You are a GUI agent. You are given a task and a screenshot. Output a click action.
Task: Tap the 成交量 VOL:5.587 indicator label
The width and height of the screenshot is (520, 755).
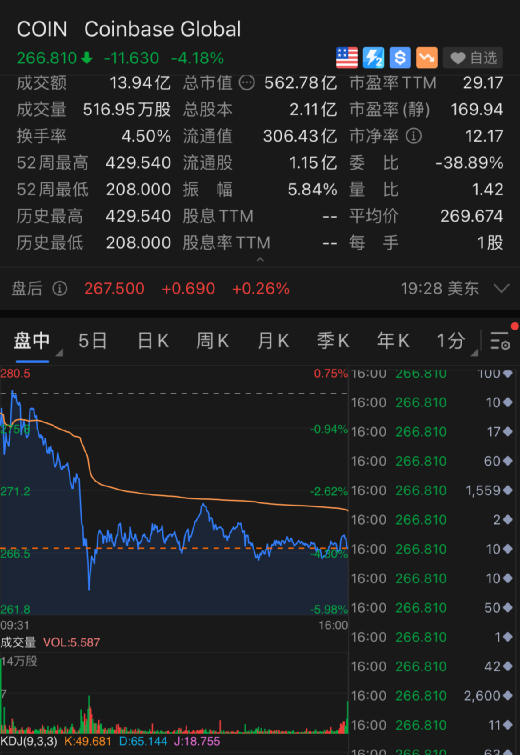(x=50, y=642)
